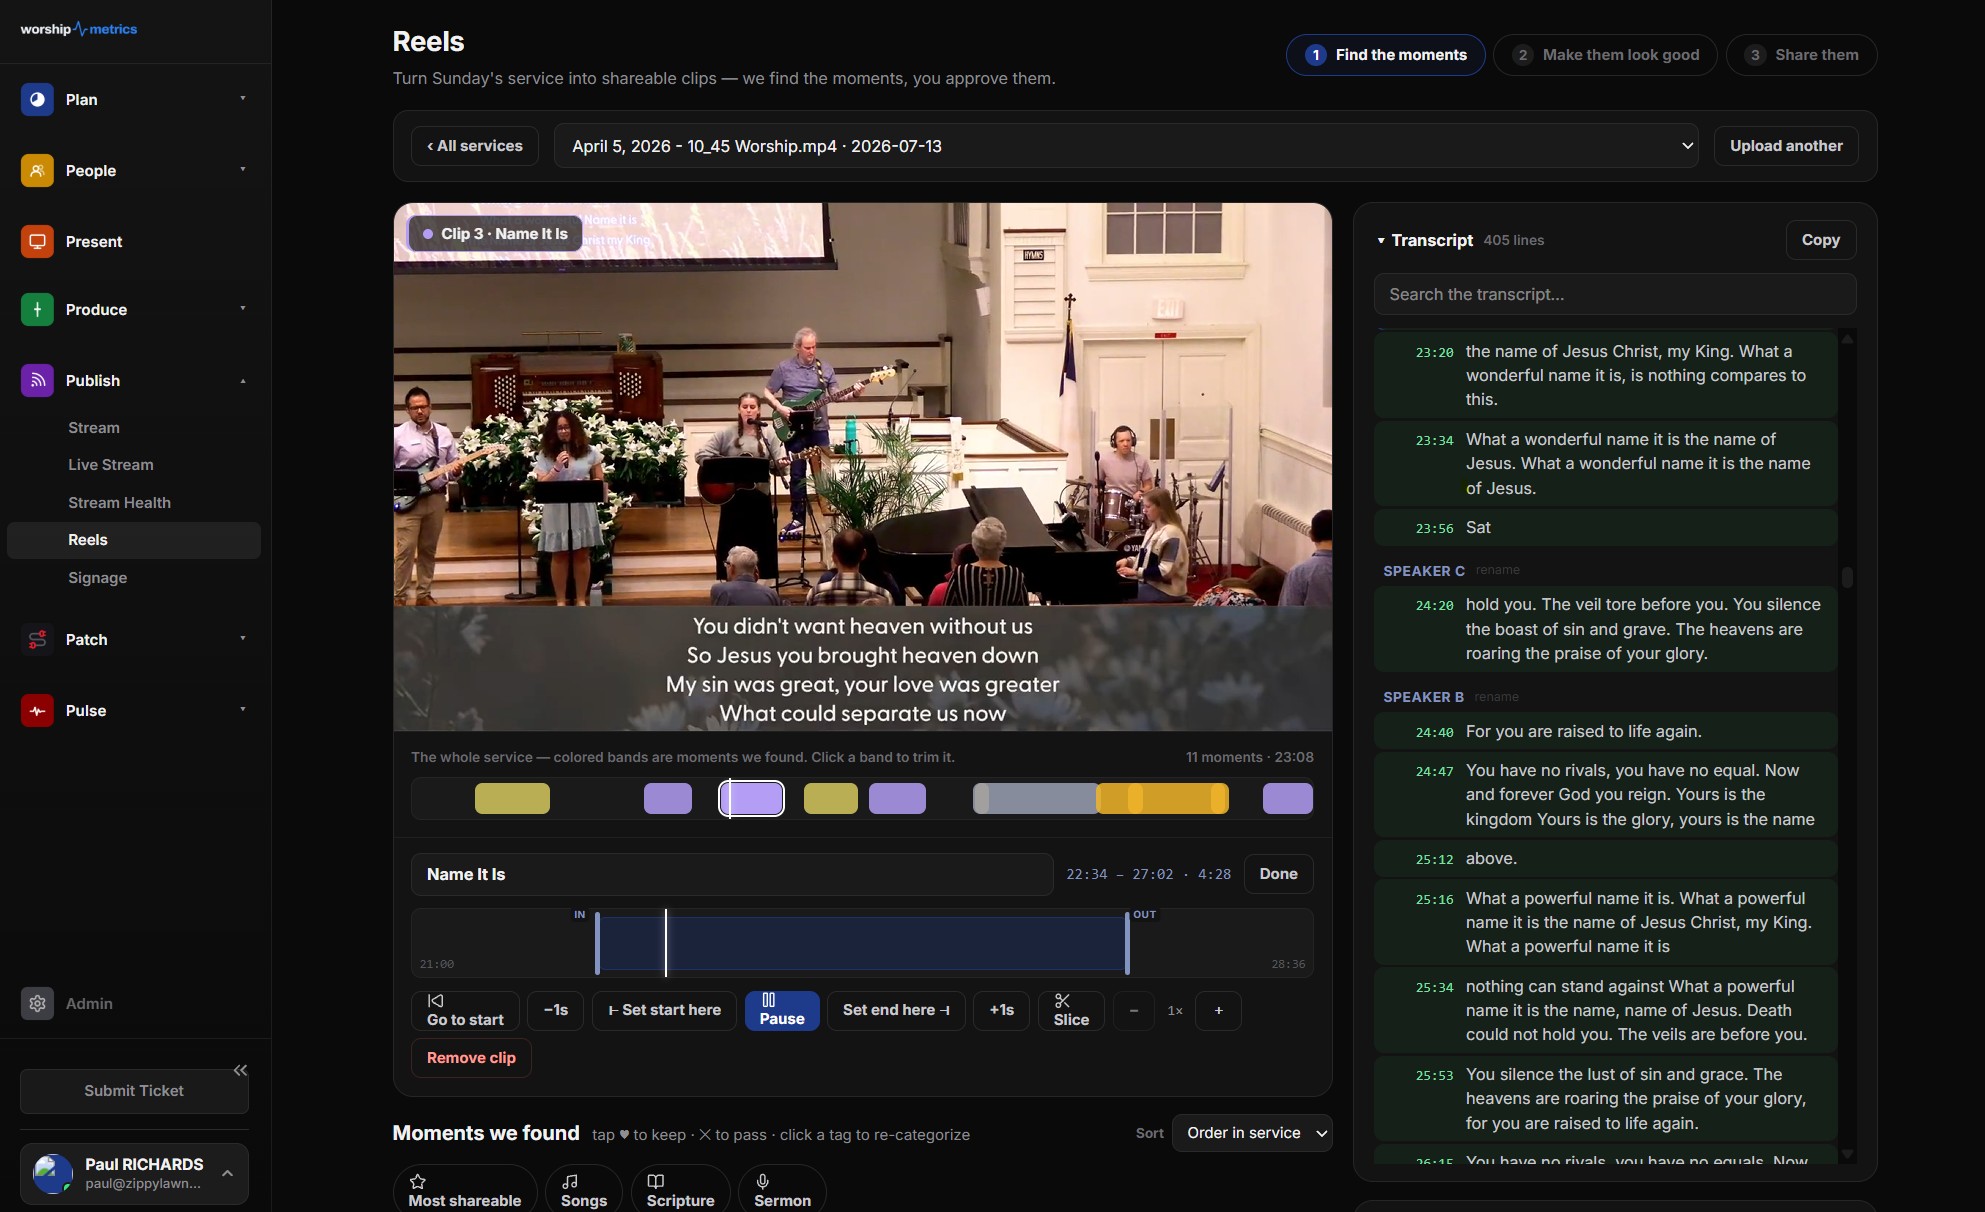Screen dimensions: 1985x1212
Task: Open Stream Health in sidebar
Action: pyautogui.click(x=119, y=503)
